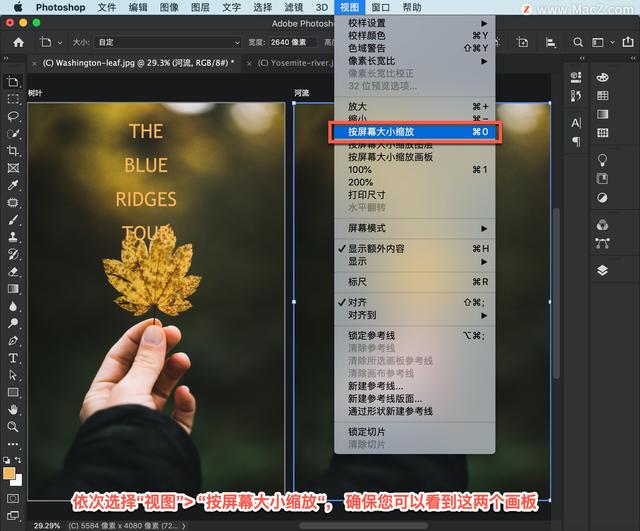The image size is (640, 531).
Task: Select the Quick Selection tool
Action: [13, 133]
